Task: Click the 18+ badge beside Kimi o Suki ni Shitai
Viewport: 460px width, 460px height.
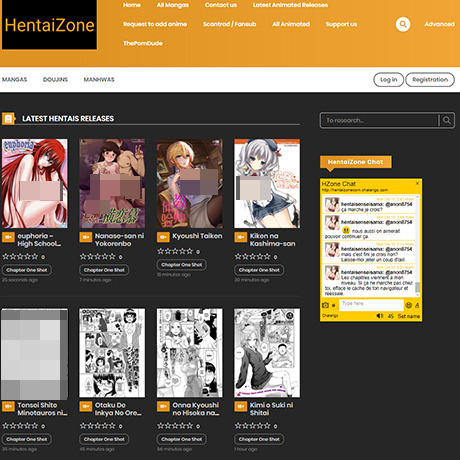Action: coord(240,406)
